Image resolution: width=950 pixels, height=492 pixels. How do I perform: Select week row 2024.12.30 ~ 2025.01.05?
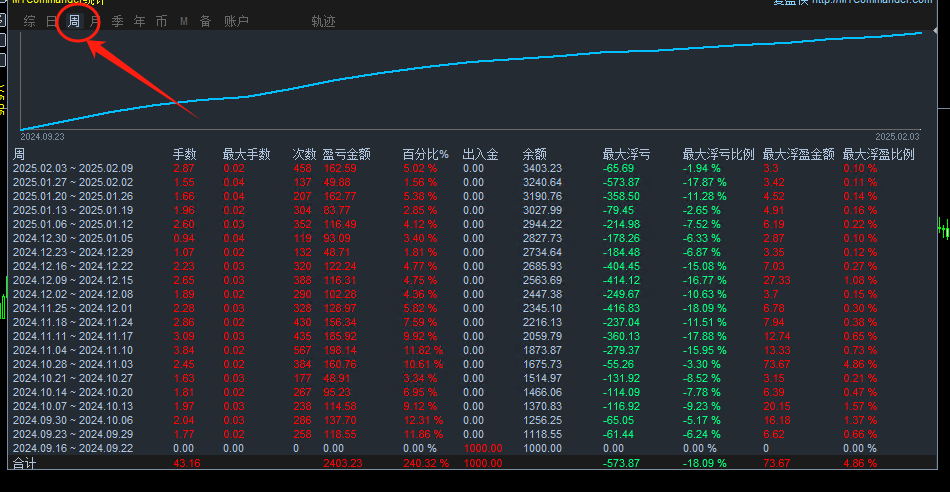474,238
